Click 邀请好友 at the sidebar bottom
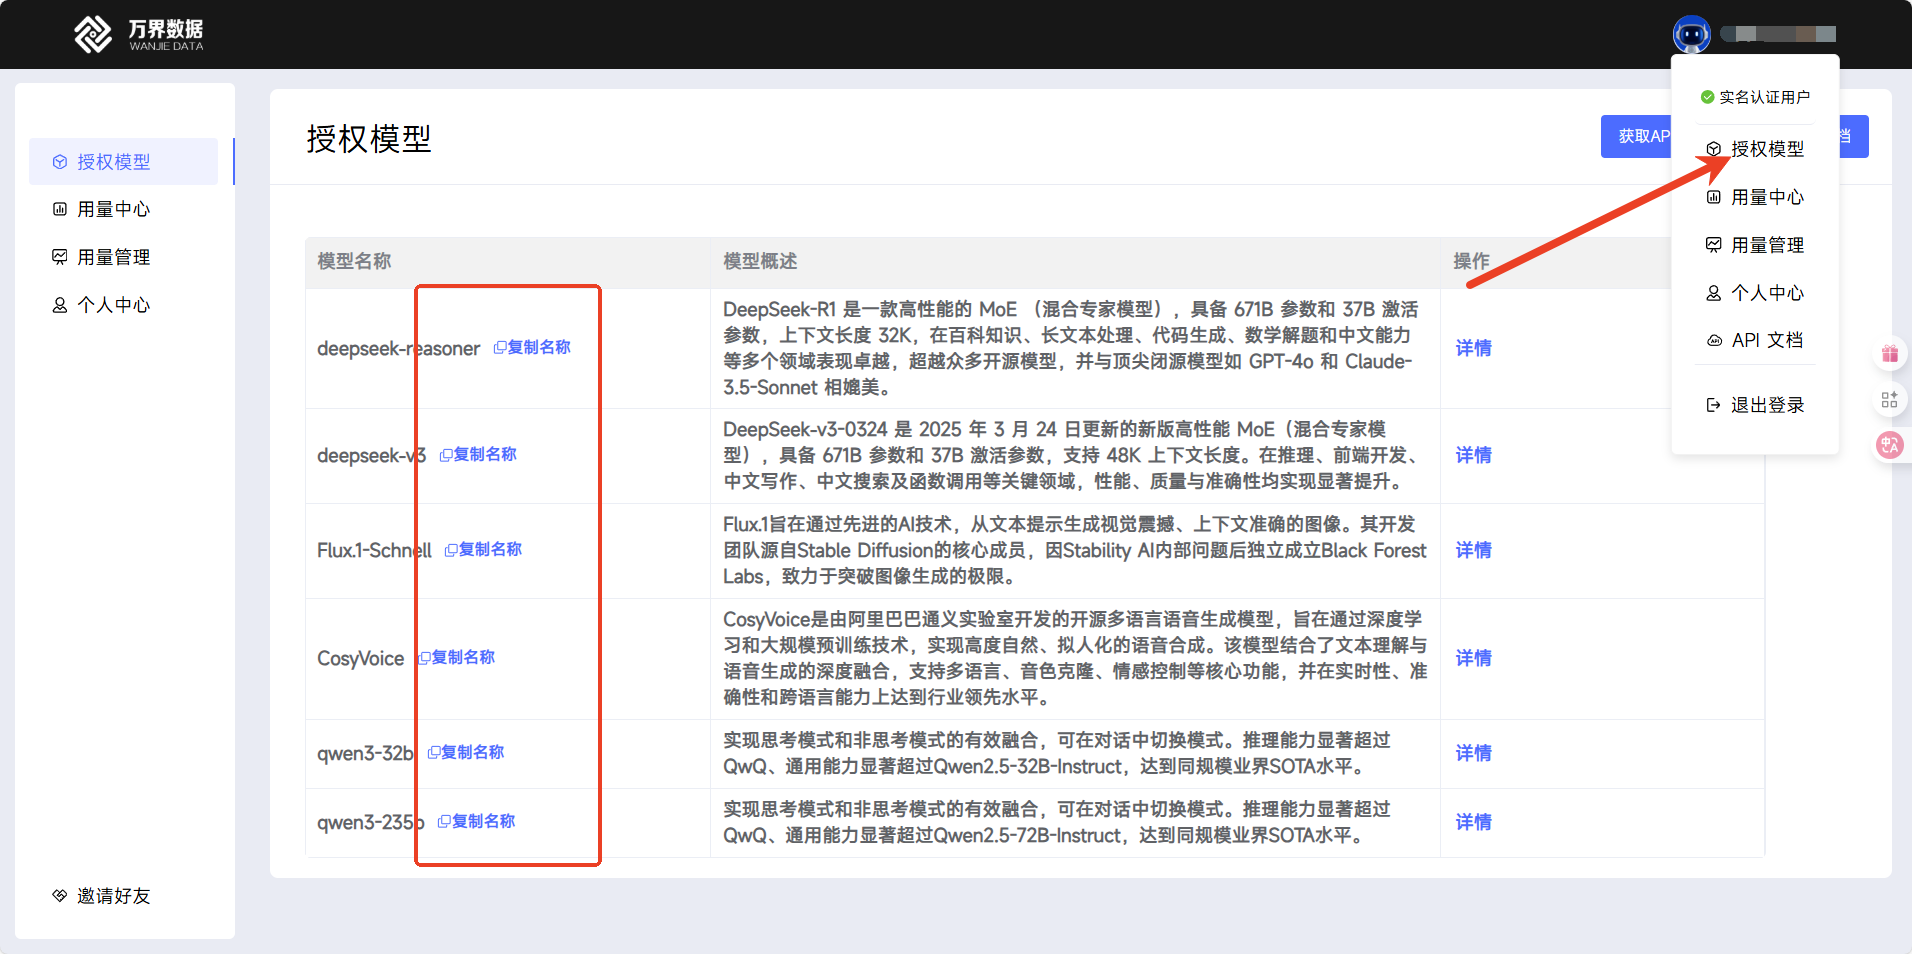Viewport: 1912px width, 954px height. click(114, 896)
